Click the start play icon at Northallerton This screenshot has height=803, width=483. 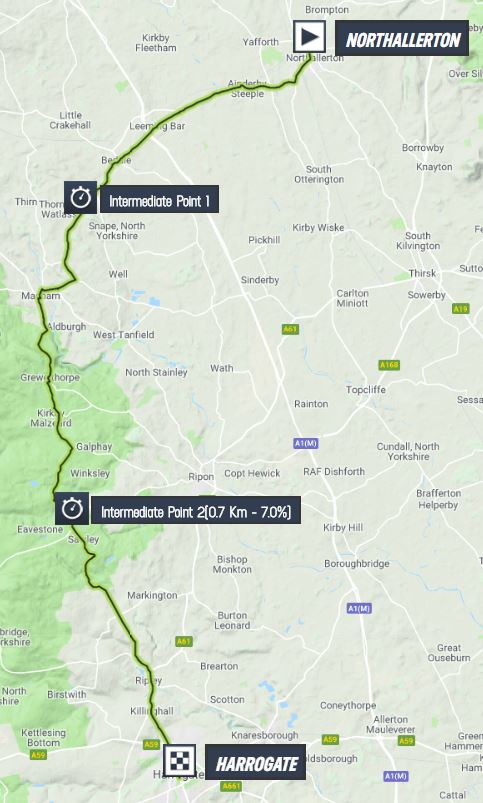[x=309, y=37]
